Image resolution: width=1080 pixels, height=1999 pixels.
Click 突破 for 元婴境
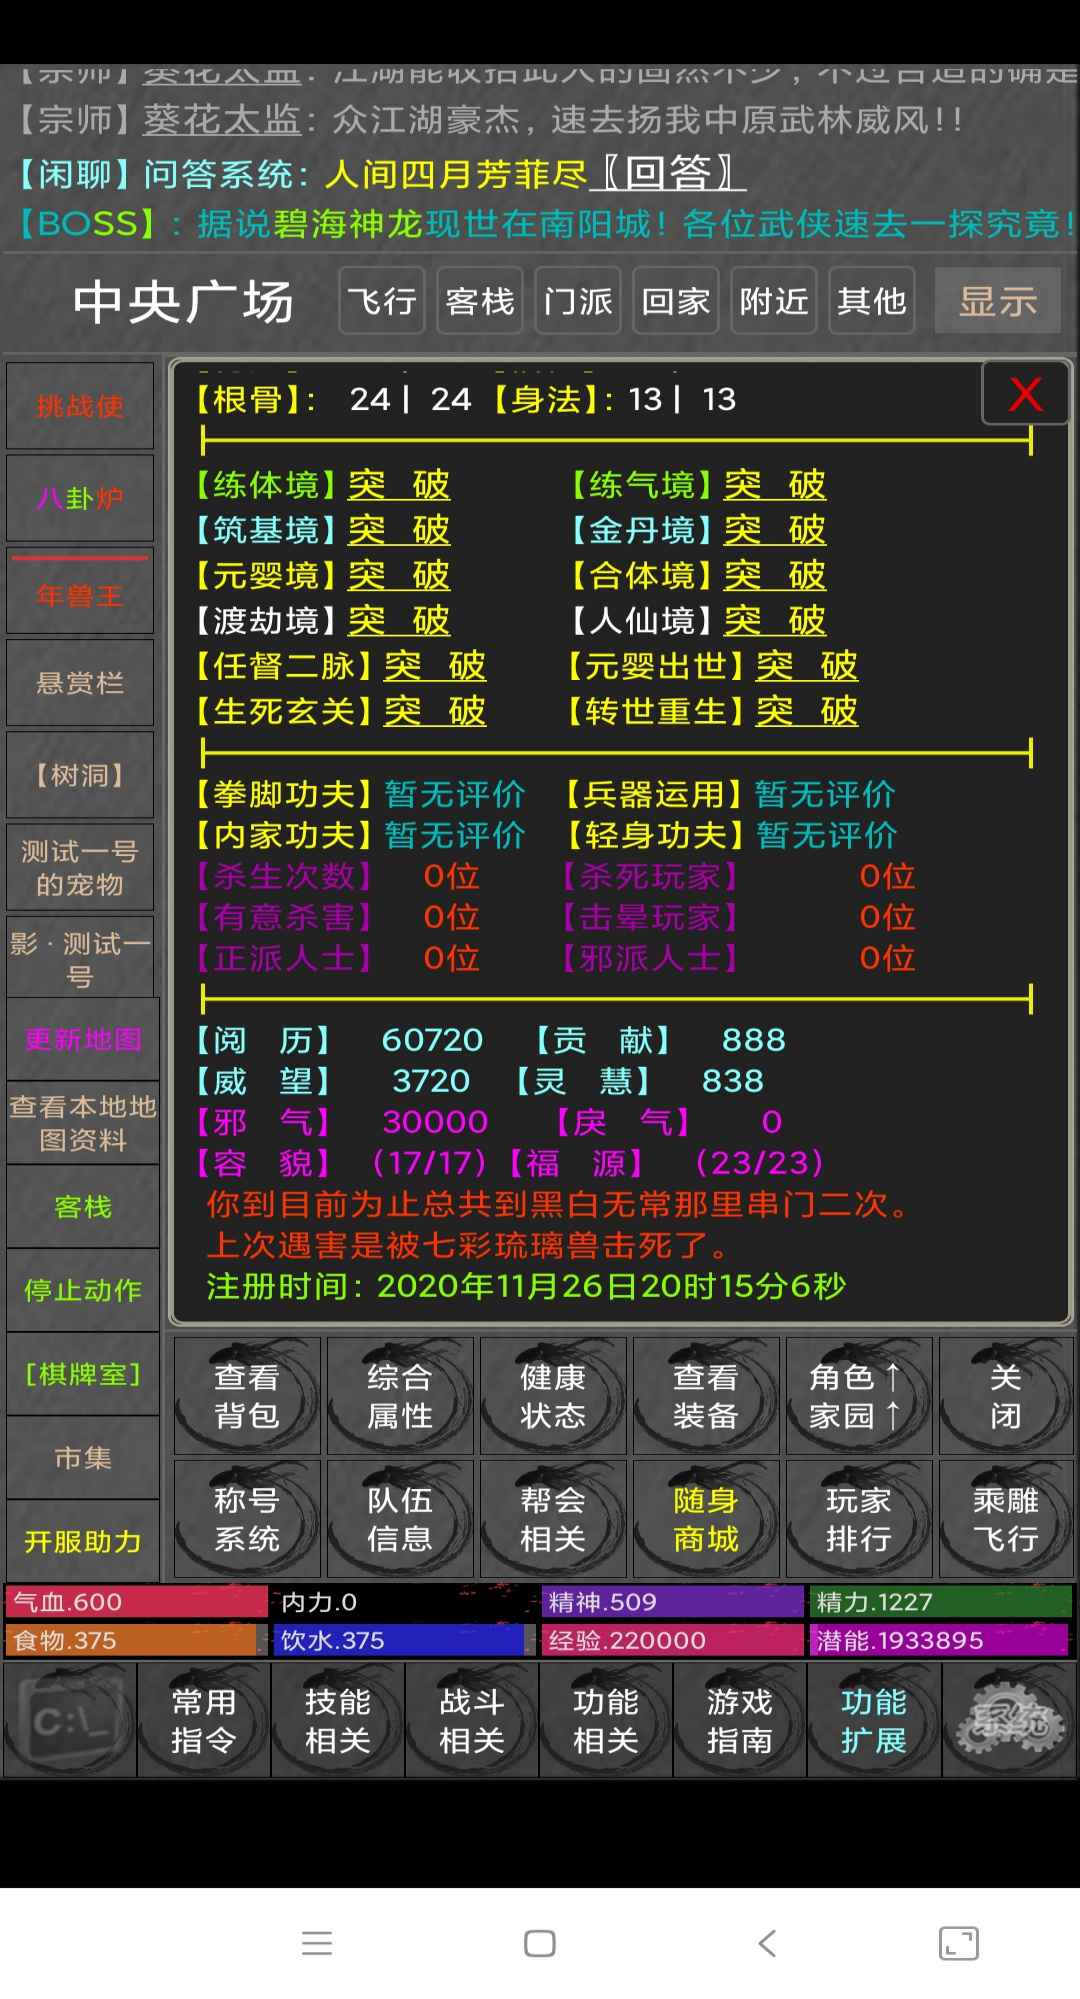399,575
